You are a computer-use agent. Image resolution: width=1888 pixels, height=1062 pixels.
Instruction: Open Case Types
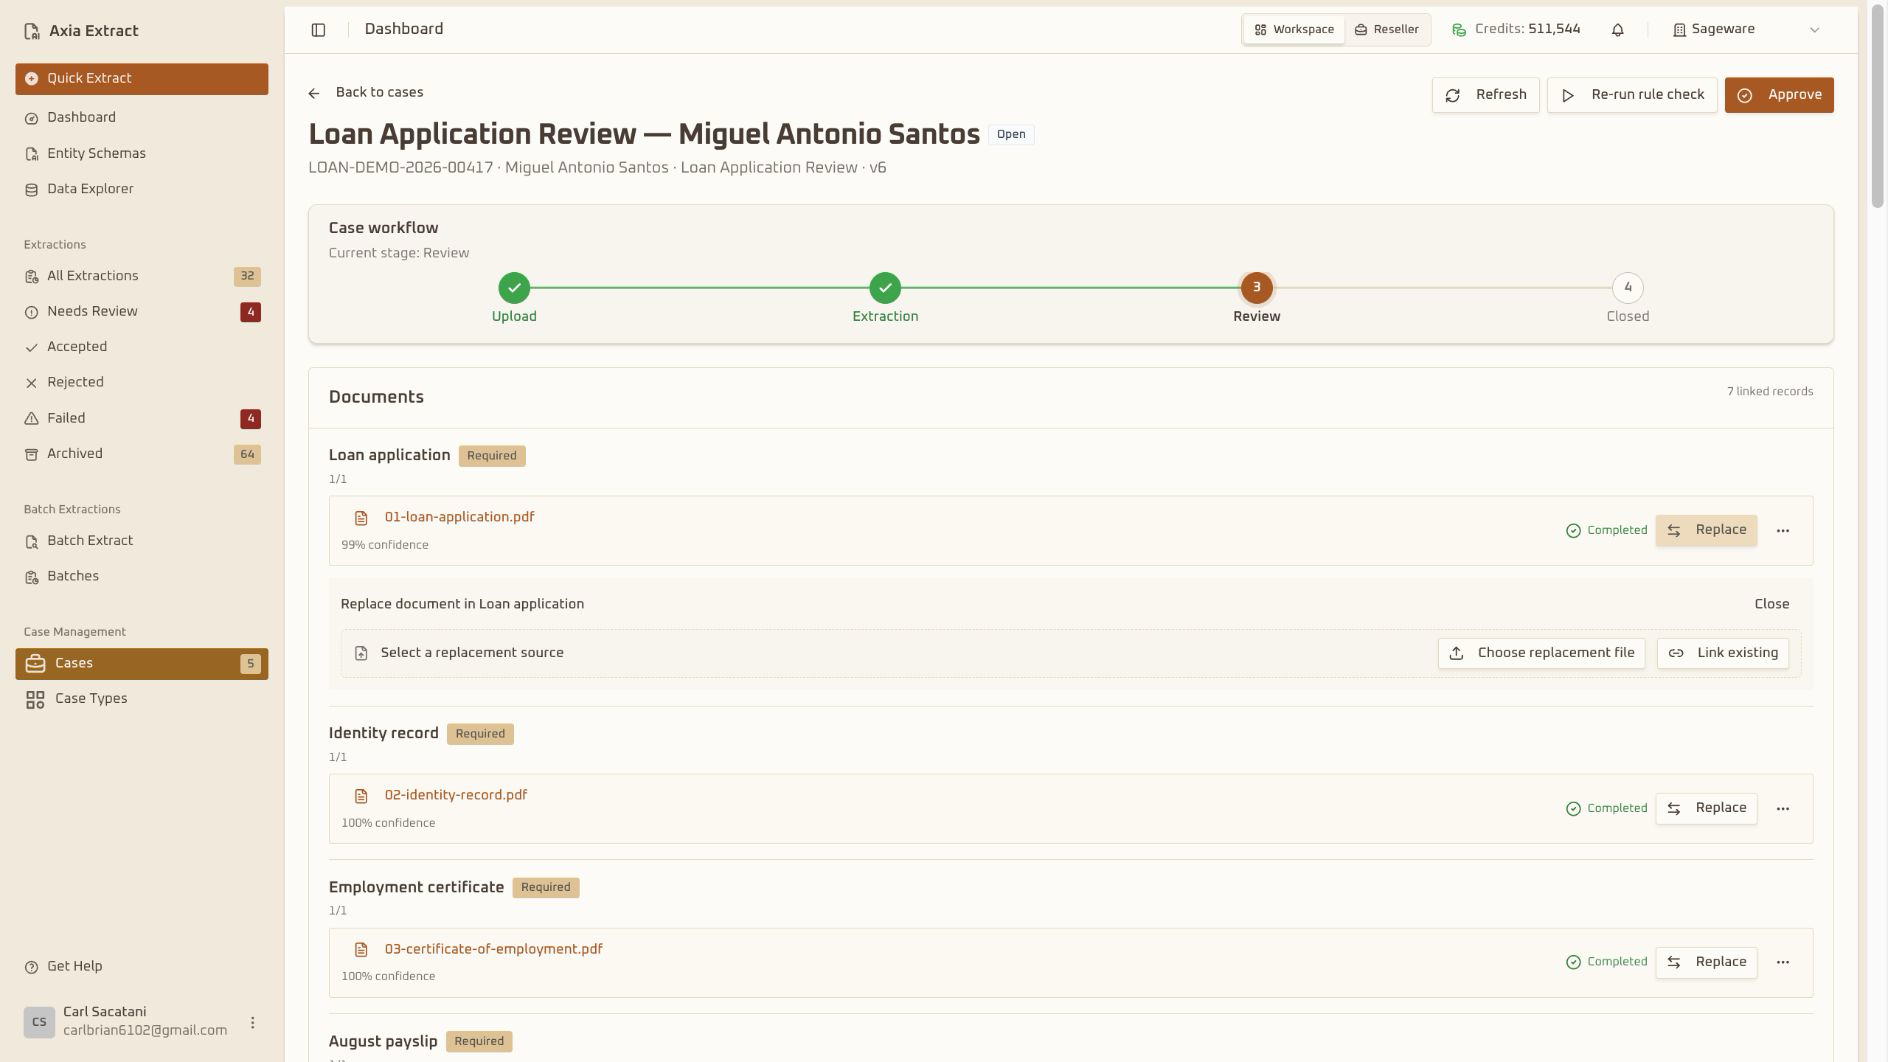click(142, 699)
